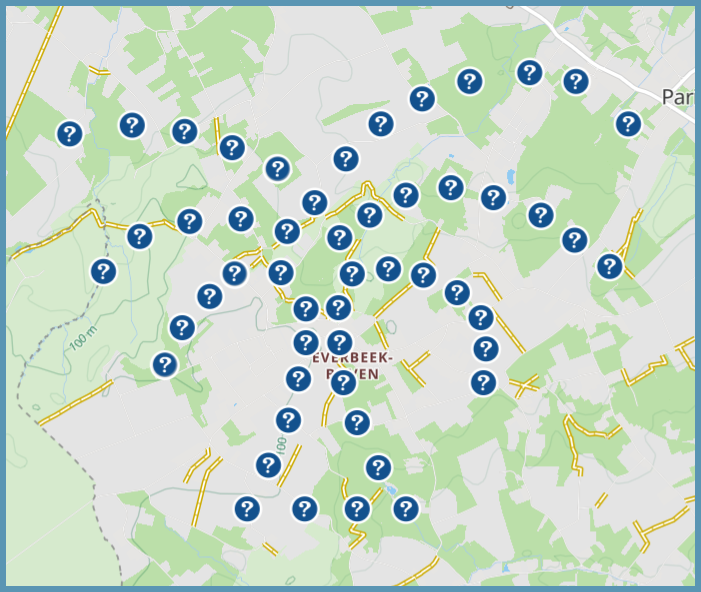This screenshot has width=701, height=592.
Task: Select the marker touching the top of the EVERBEEK label
Action: [339, 343]
